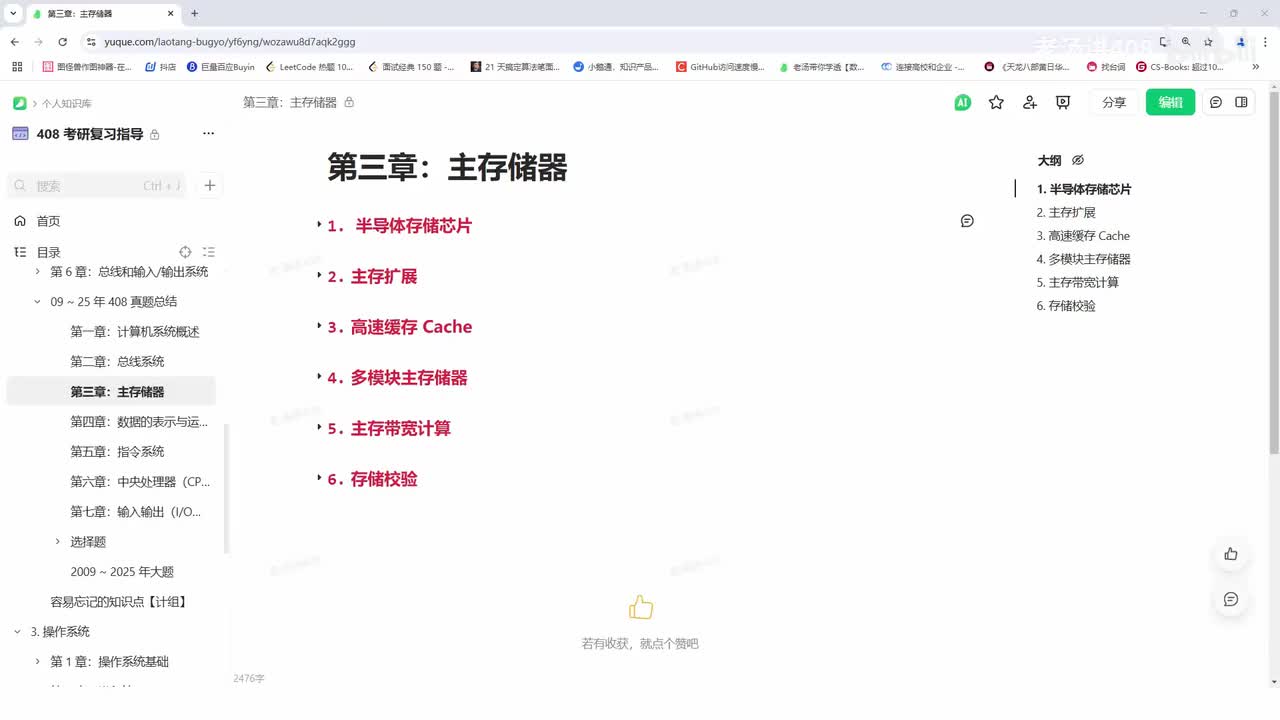Jump to outline item 4. 多模块主存储器
The width and height of the screenshot is (1280, 720).
[1084, 259]
